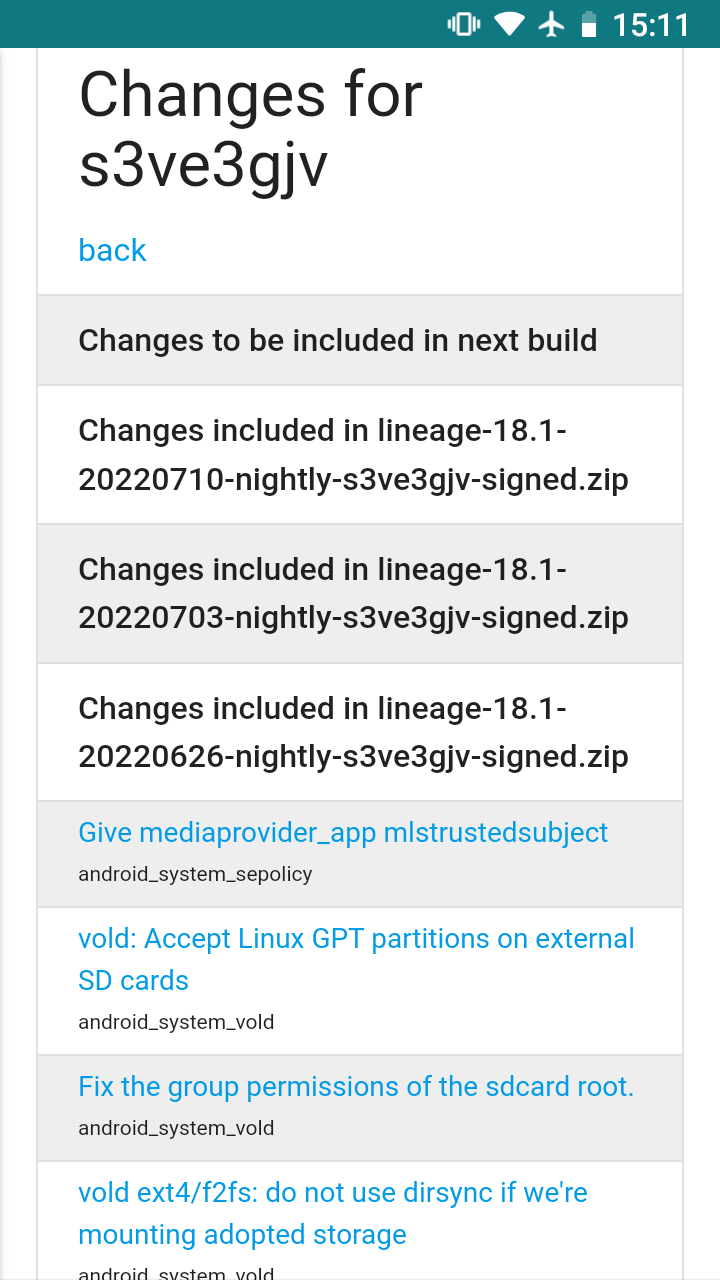This screenshot has width=720, height=1280.
Task: Open the vold ext4/f2fs dirsync change link
Action: pyautogui.click(x=332, y=1213)
